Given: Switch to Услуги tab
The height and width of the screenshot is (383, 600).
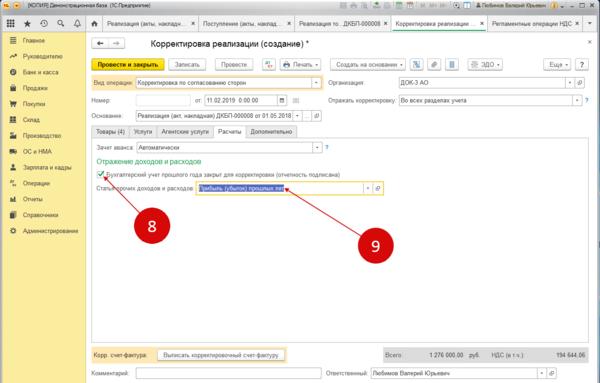Looking at the screenshot, I should pos(143,132).
